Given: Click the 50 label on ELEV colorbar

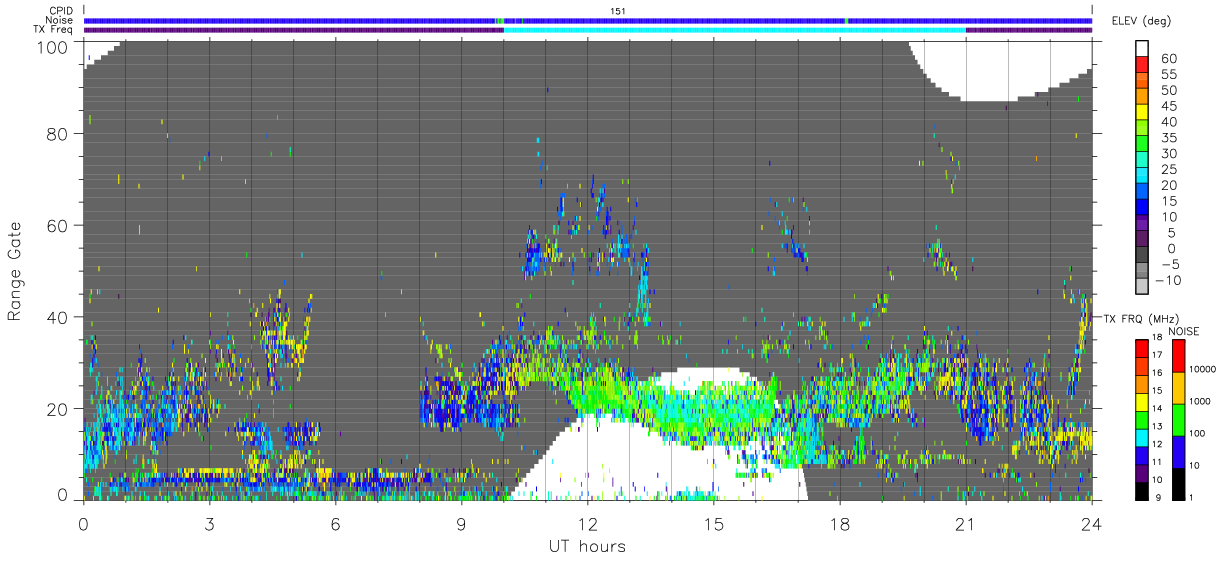Looking at the screenshot, I should tap(1169, 91).
